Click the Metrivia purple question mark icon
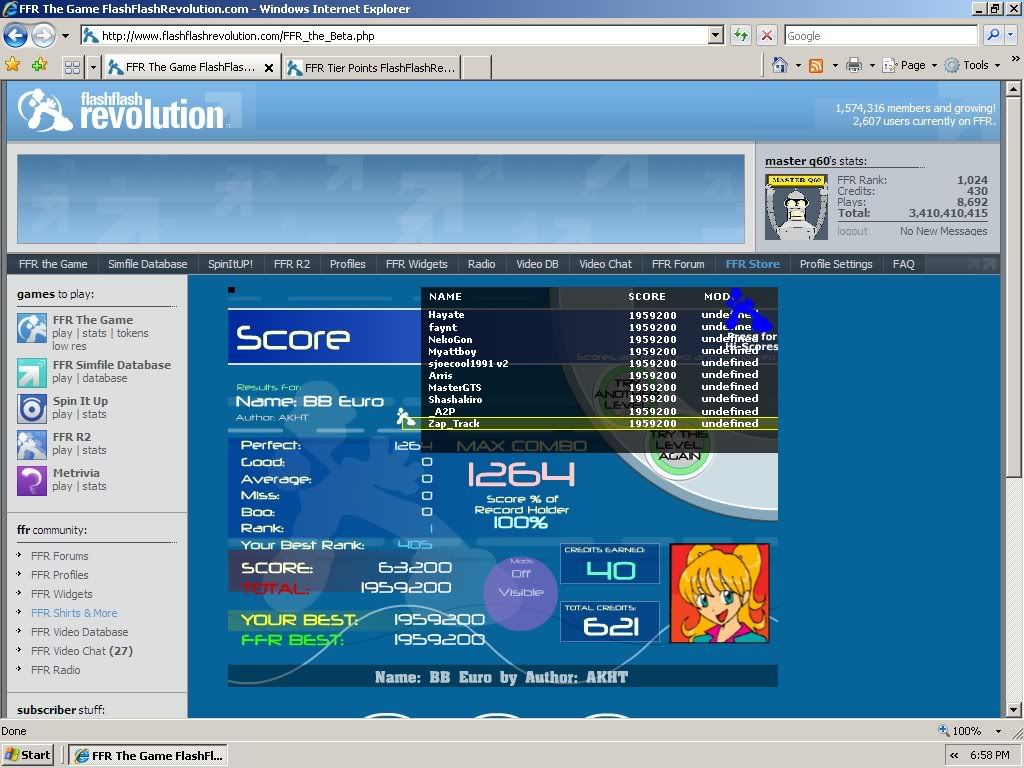This screenshot has width=1024, height=768. [32, 480]
